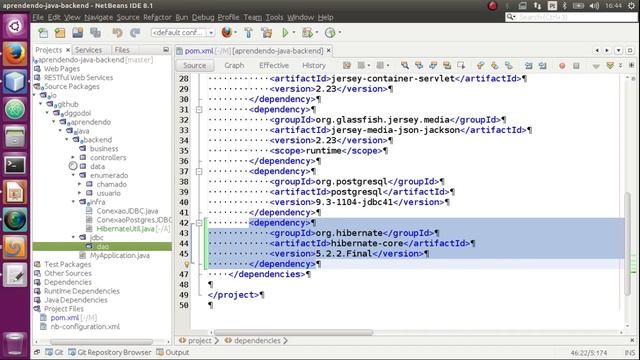Click the Clean and Build icon
The height and width of the screenshot is (360, 640).
(x=267, y=33)
